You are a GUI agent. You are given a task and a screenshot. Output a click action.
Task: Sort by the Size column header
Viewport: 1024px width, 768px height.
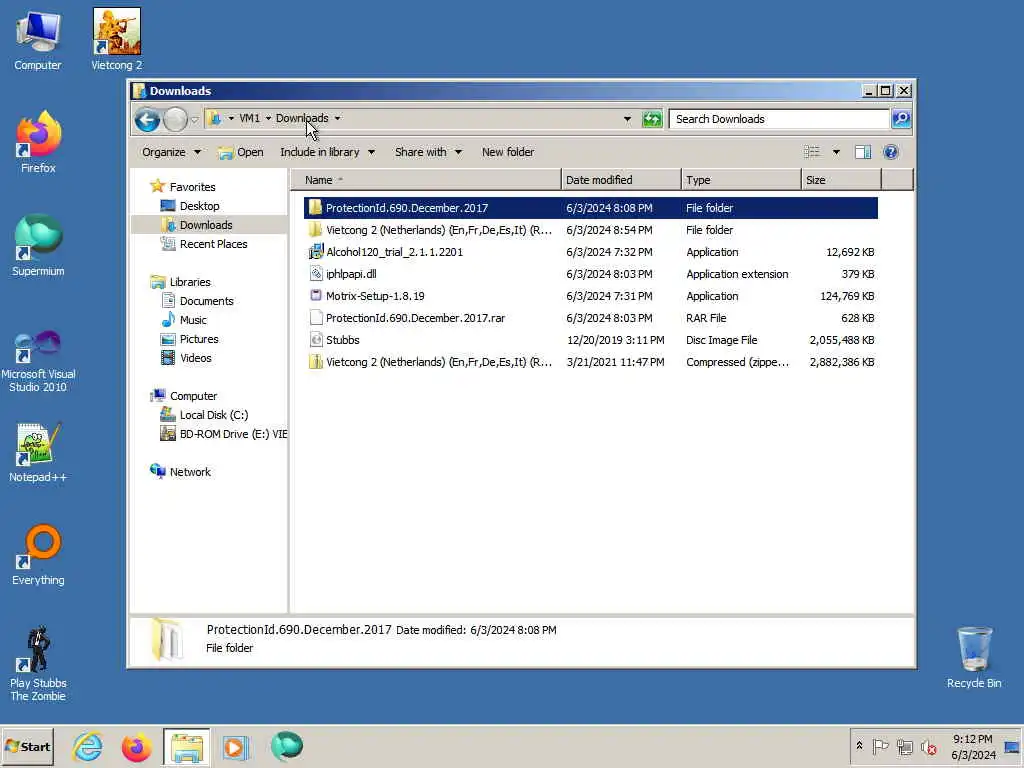841,180
